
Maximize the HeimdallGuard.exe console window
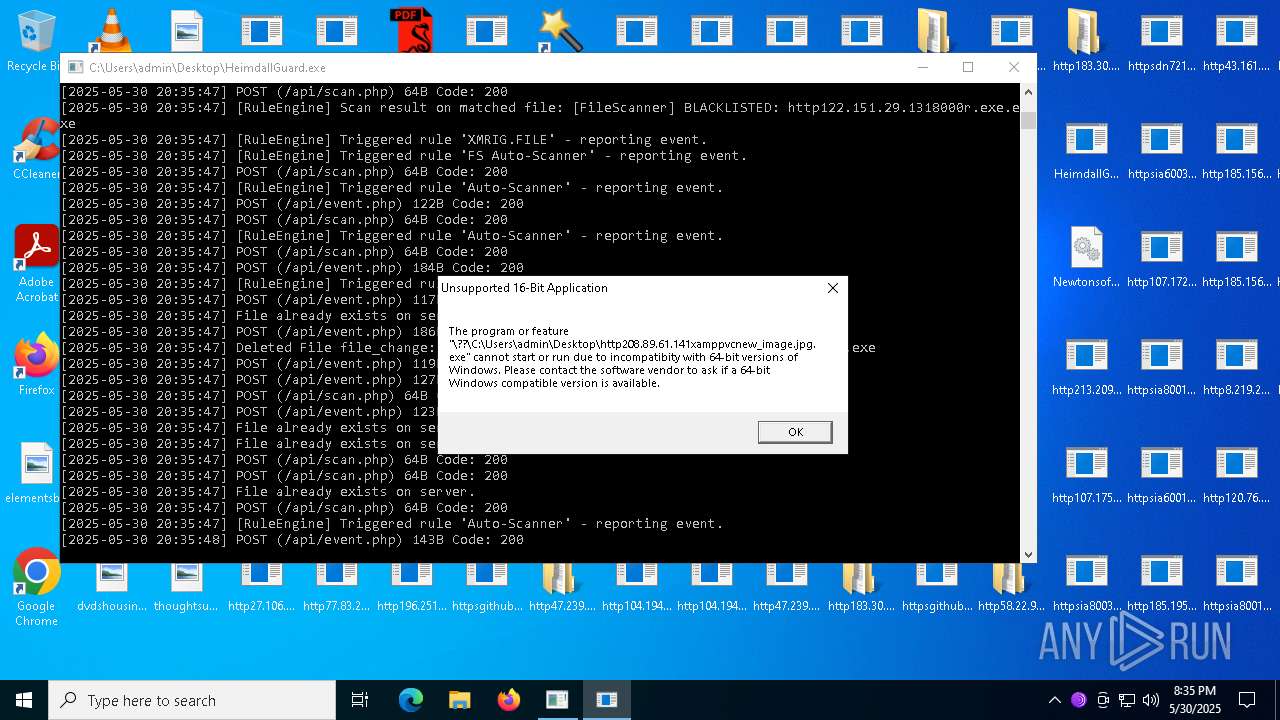pyautogui.click(x=968, y=67)
